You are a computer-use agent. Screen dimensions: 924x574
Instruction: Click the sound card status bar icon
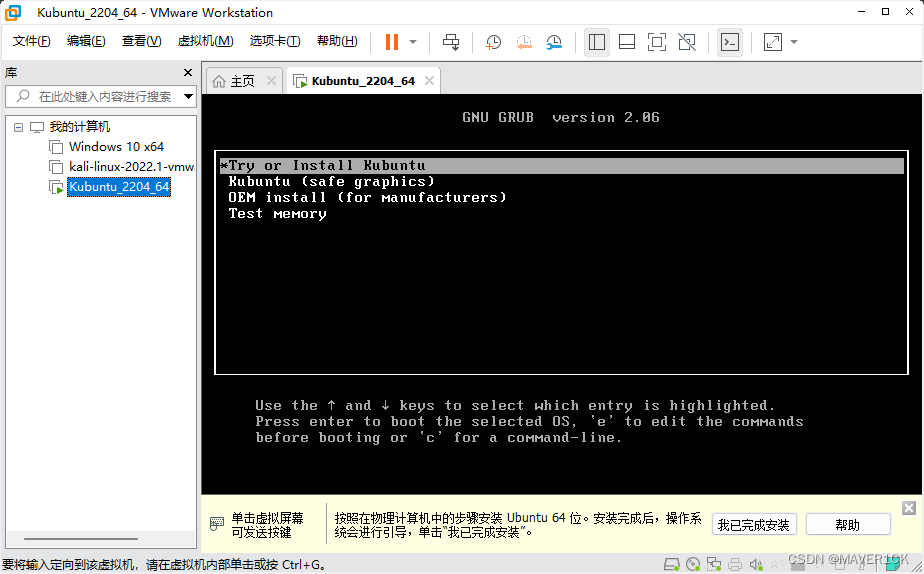click(757, 565)
